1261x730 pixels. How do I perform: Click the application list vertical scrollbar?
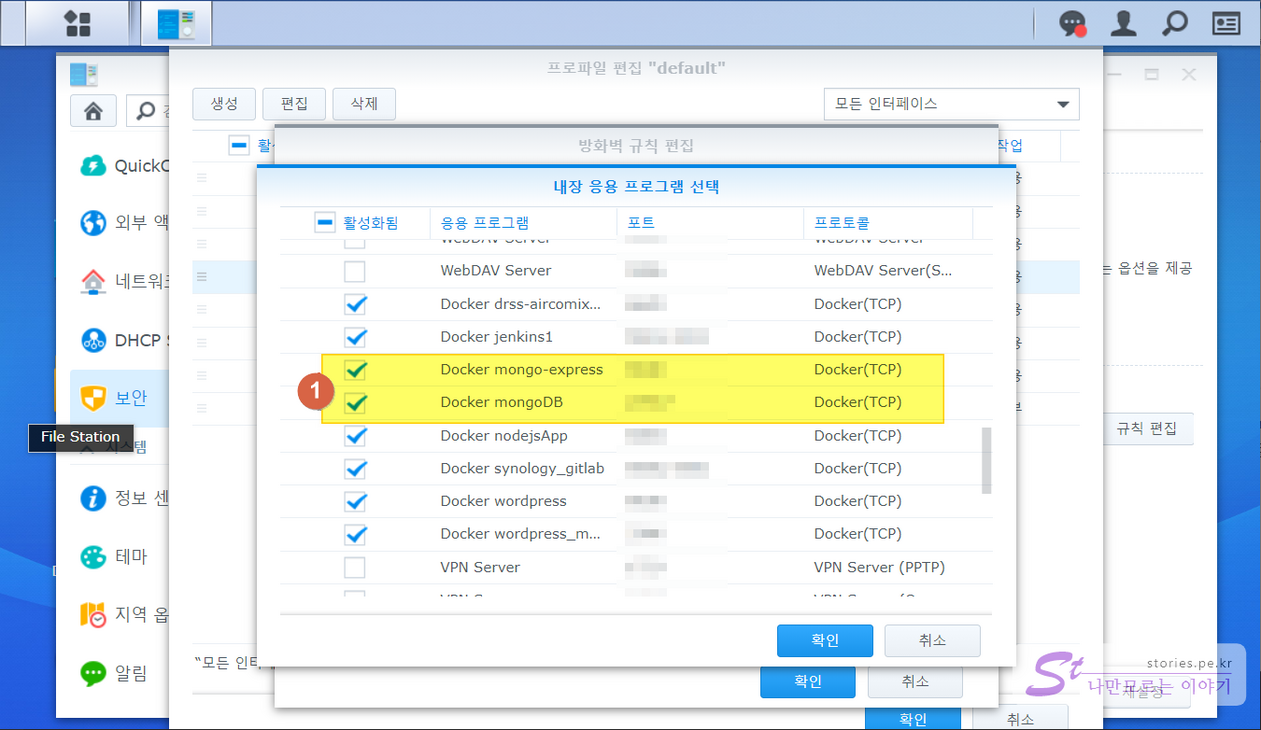click(x=987, y=460)
